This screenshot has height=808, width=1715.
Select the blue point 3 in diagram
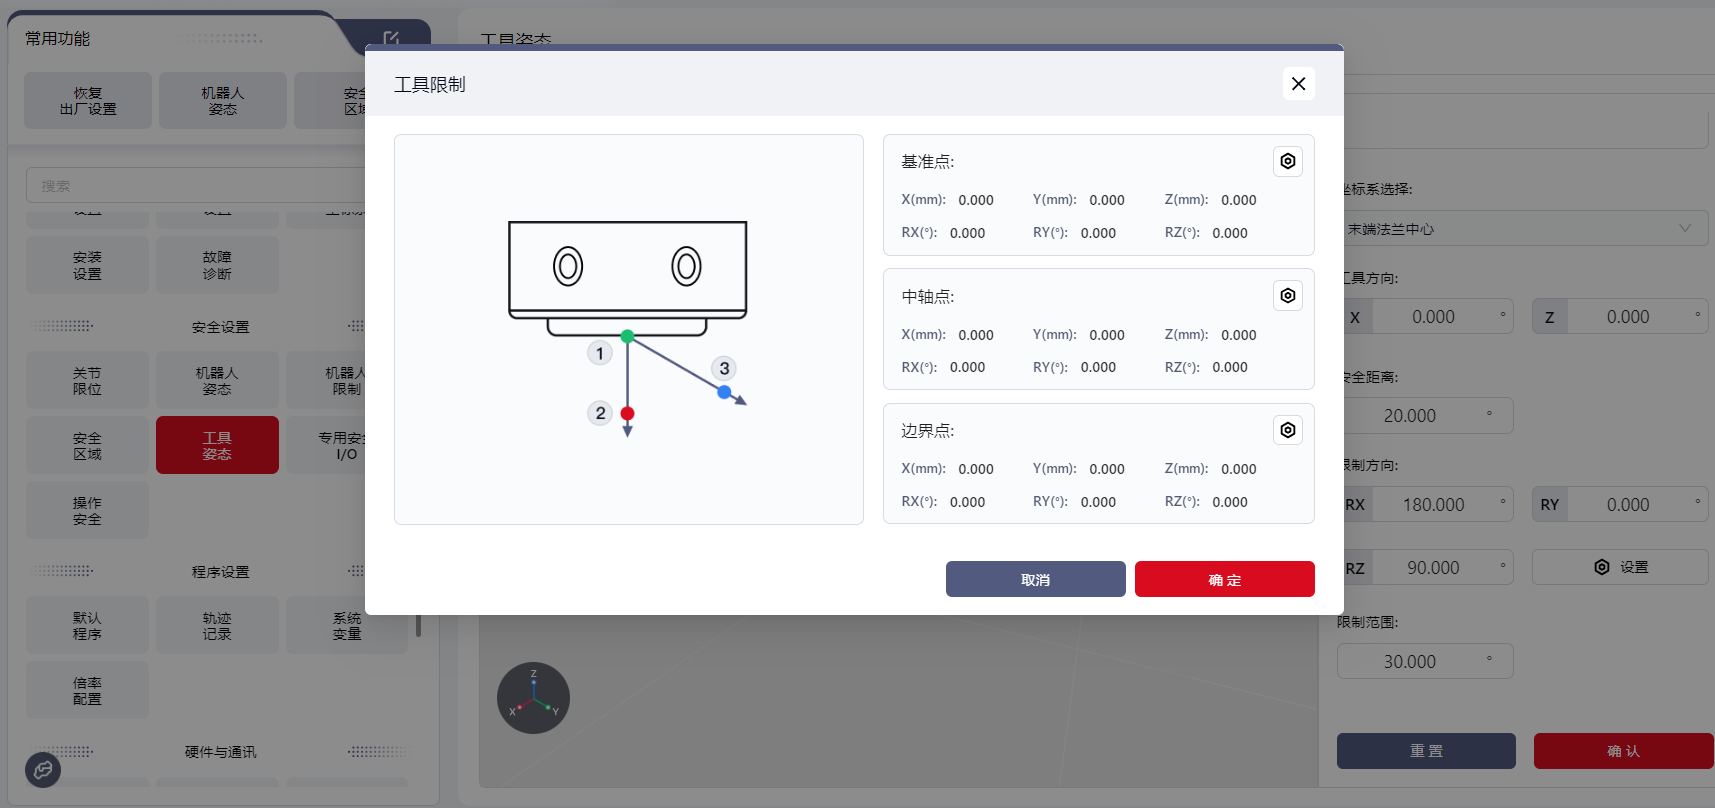pos(724,392)
